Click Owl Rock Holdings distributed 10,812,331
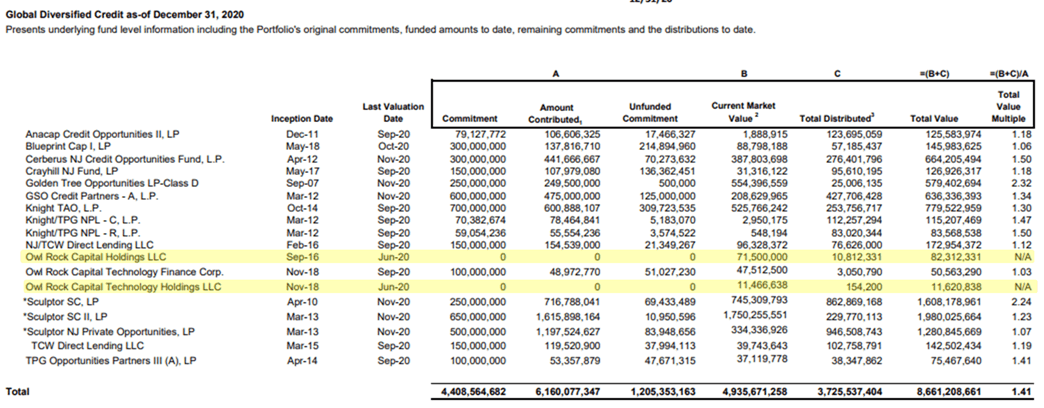This screenshot has height=408, width=1044. [858, 256]
